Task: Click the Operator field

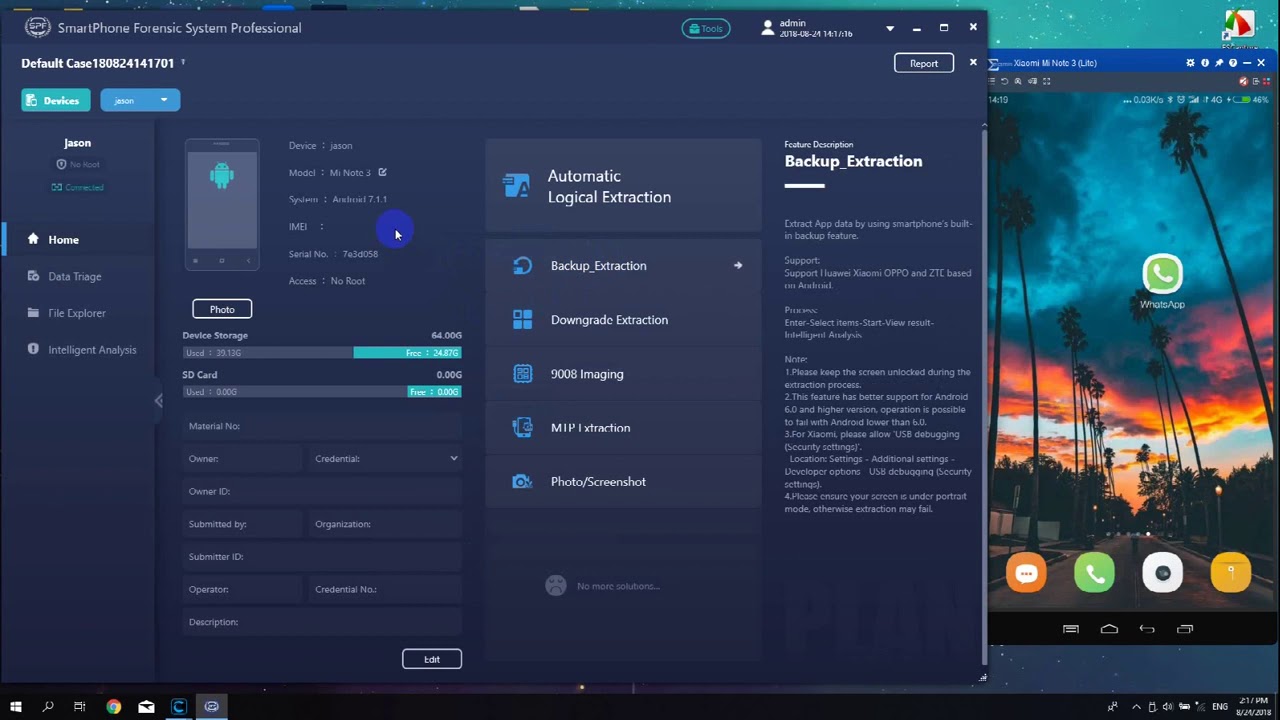Action: pos(242,589)
